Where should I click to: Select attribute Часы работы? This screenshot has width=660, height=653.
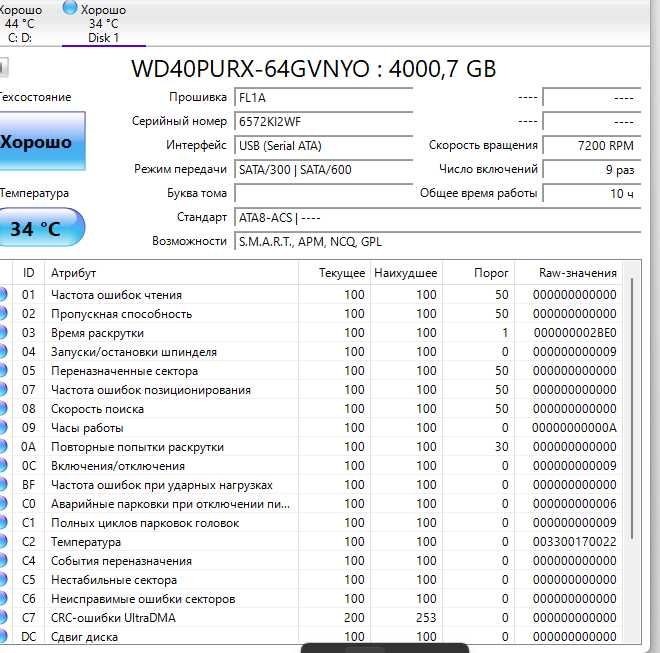click(87, 428)
